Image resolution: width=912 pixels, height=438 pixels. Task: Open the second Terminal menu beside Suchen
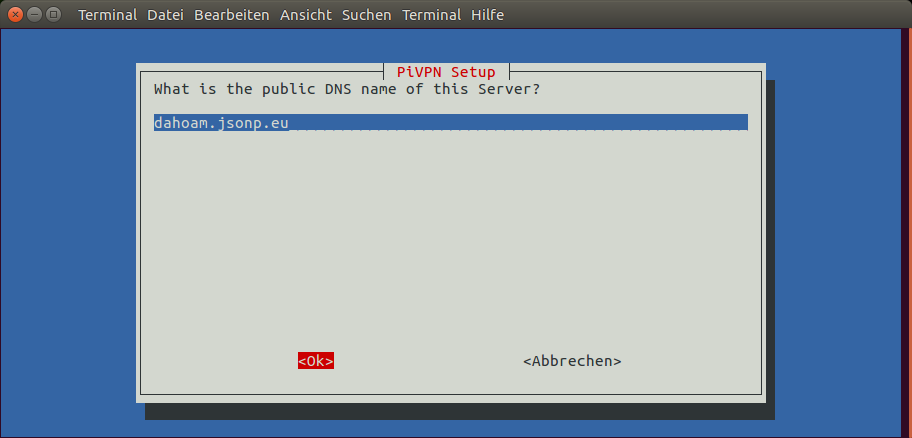pyautogui.click(x=432, y=15)
